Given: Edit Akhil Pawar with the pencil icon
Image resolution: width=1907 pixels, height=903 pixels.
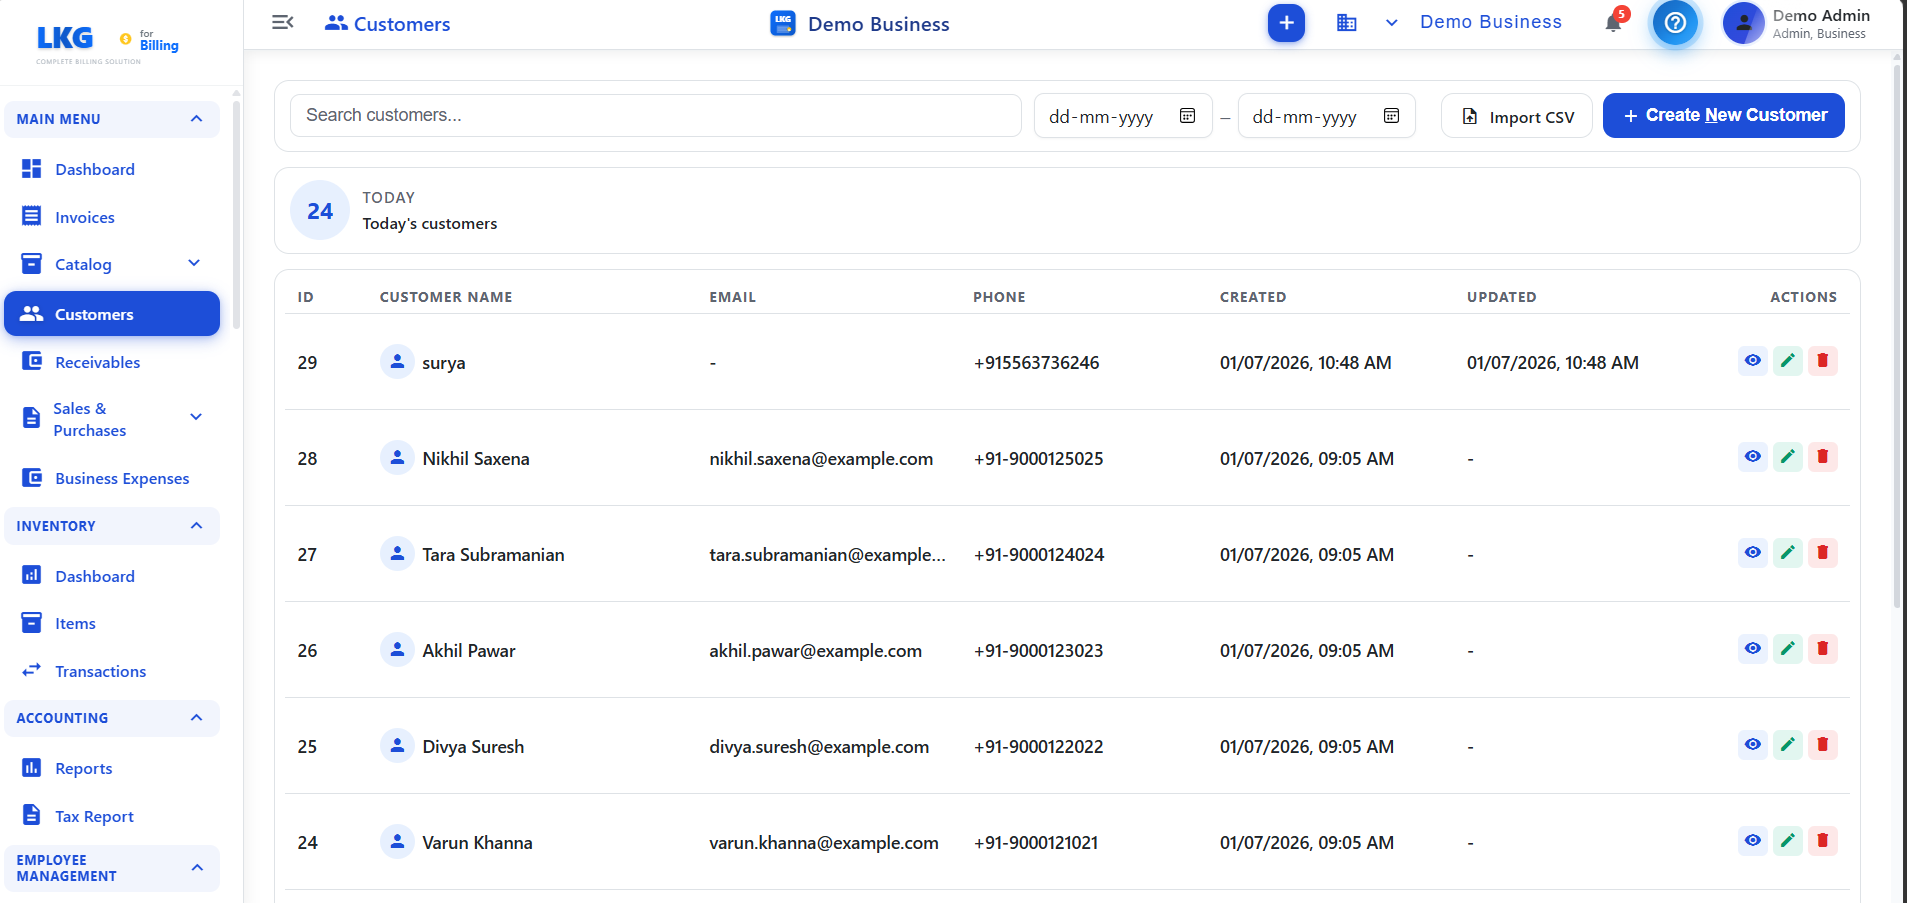Looking at the screenshot, I should click(x=1788, y=649).
